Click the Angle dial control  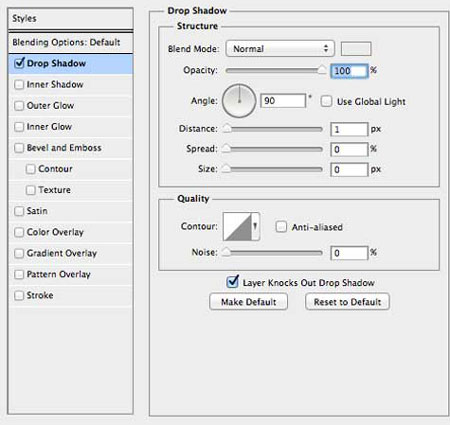point(239,101)
